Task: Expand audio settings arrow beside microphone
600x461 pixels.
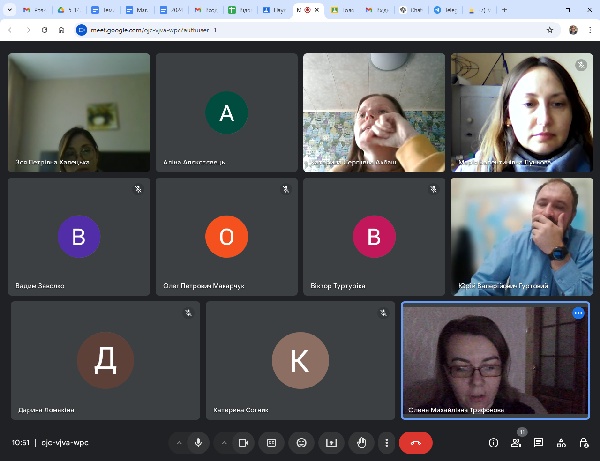Action: point(178,442)
